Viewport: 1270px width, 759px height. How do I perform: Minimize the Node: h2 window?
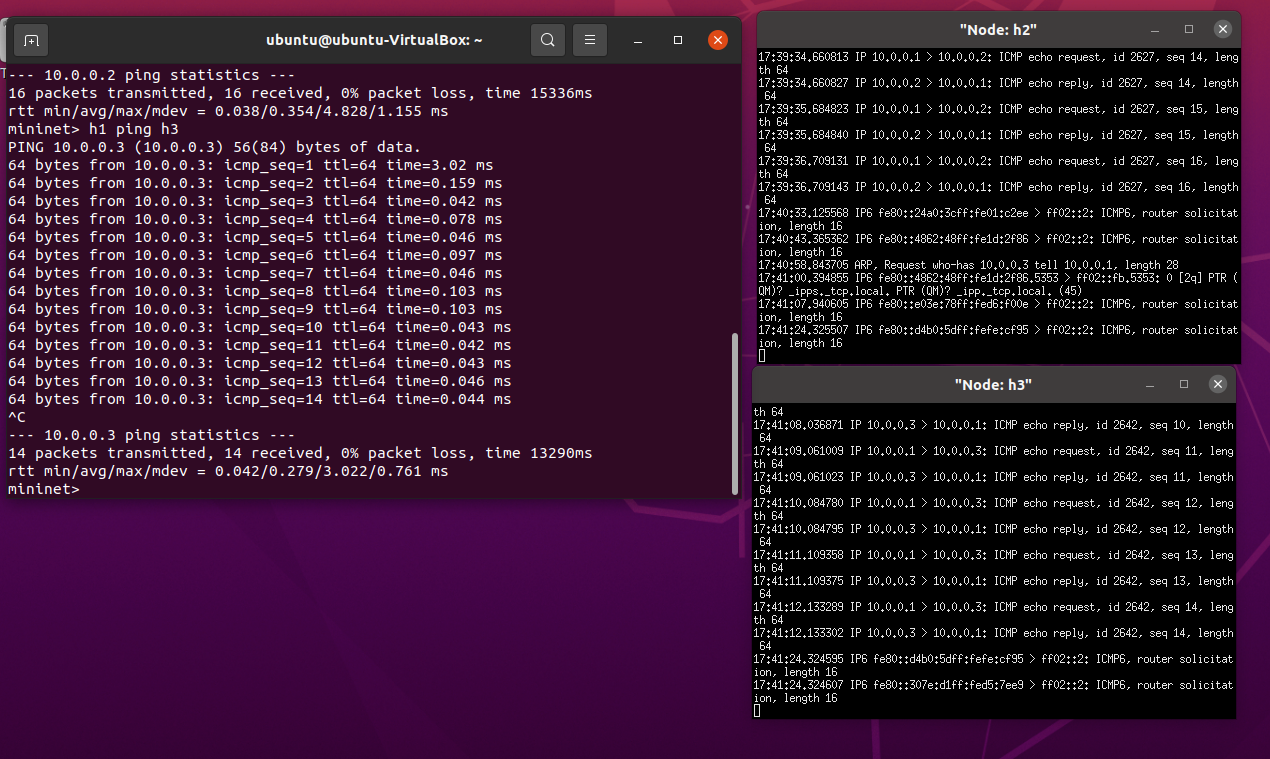[1155, 29]
